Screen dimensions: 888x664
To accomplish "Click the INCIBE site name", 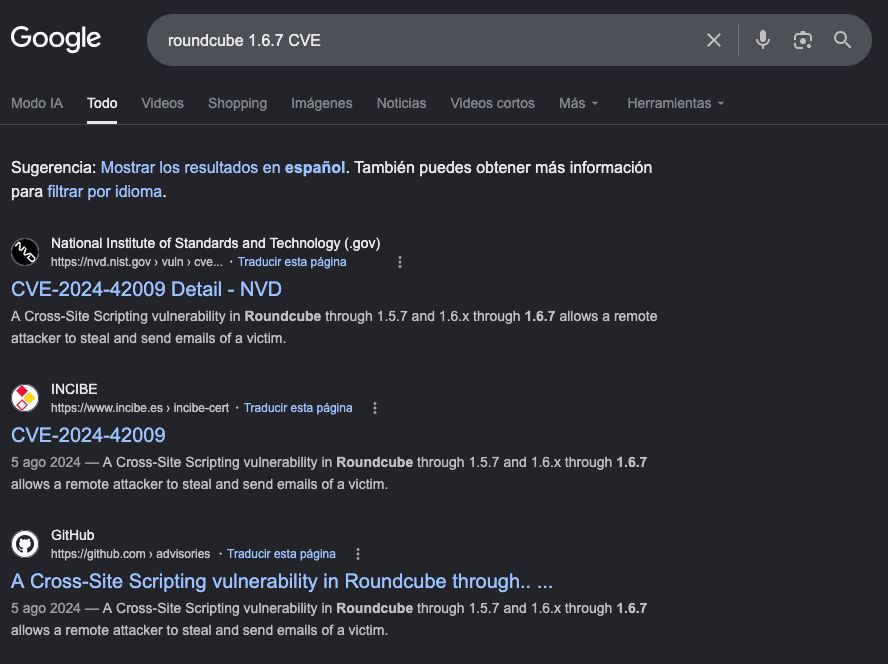I will pos(74,389).
